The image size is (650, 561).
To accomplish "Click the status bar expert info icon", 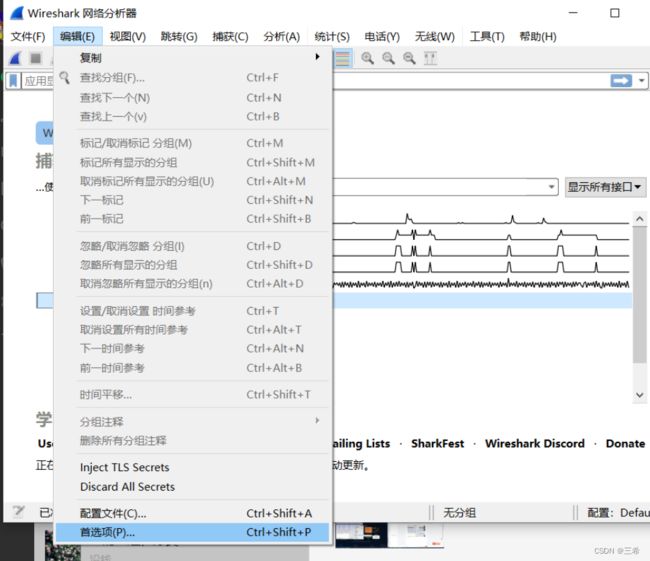I will click(18, 512).
